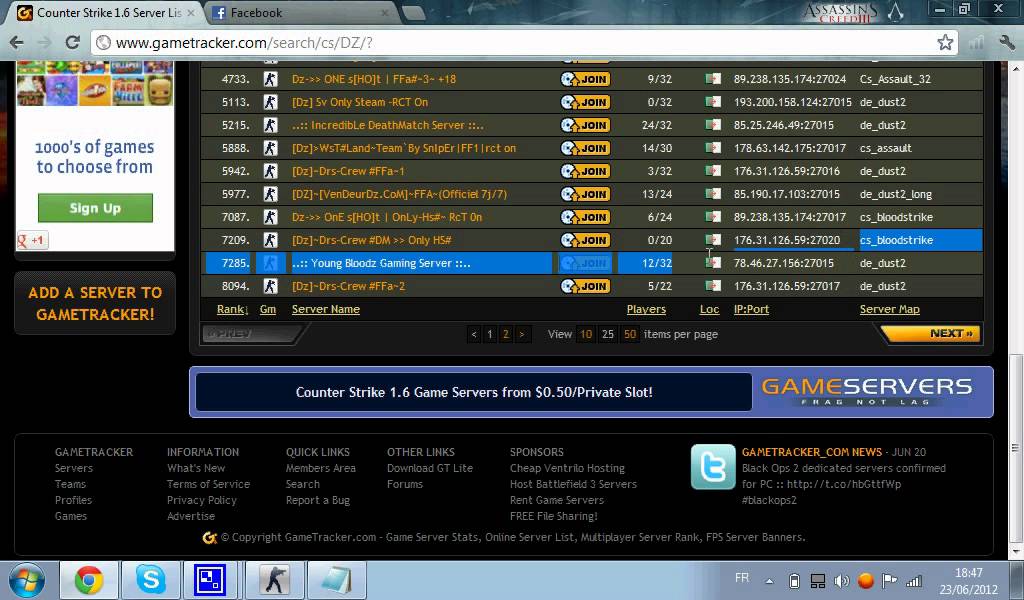Join the Drs-Crew #FFa~2 server
1024x600 pixels.
[585, 286]
